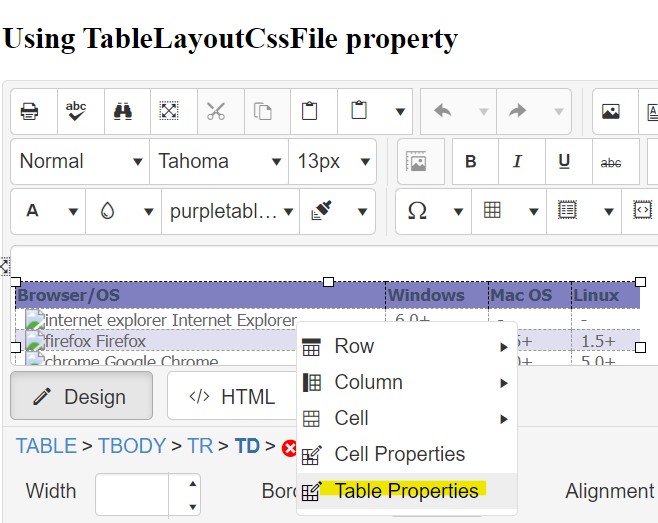Toggle italic formatting
Viewport: 658px width, 523px height.
(517, 162)
